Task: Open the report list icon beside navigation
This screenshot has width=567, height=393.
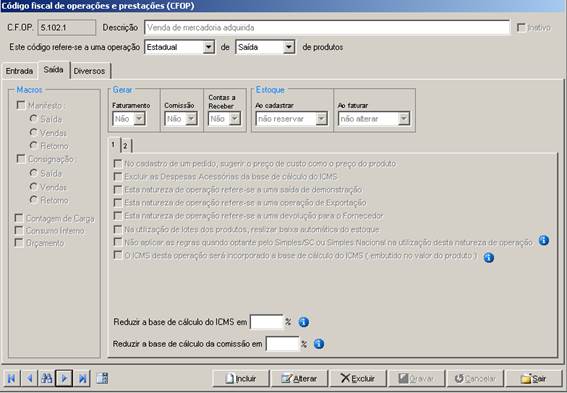Action: [102, 379]
